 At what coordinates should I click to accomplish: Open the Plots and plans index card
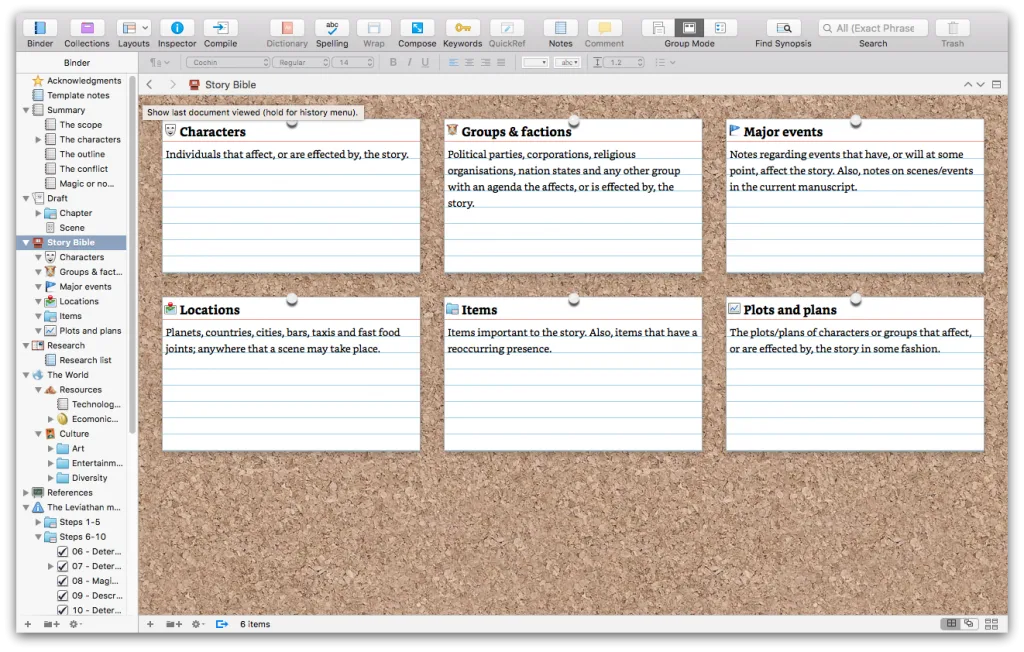click(855, 374)
